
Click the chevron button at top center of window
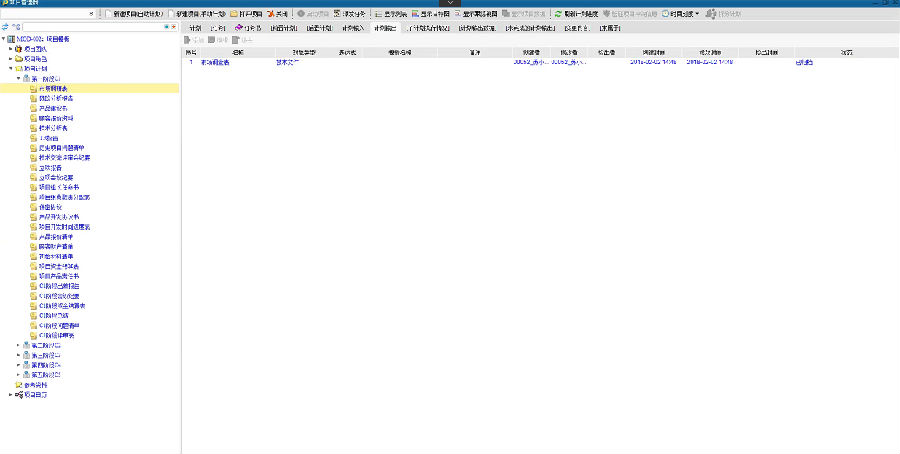[450, 3]
